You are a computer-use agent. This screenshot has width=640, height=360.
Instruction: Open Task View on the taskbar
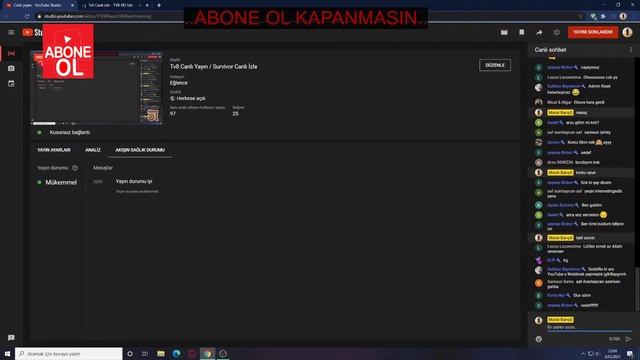145,353
